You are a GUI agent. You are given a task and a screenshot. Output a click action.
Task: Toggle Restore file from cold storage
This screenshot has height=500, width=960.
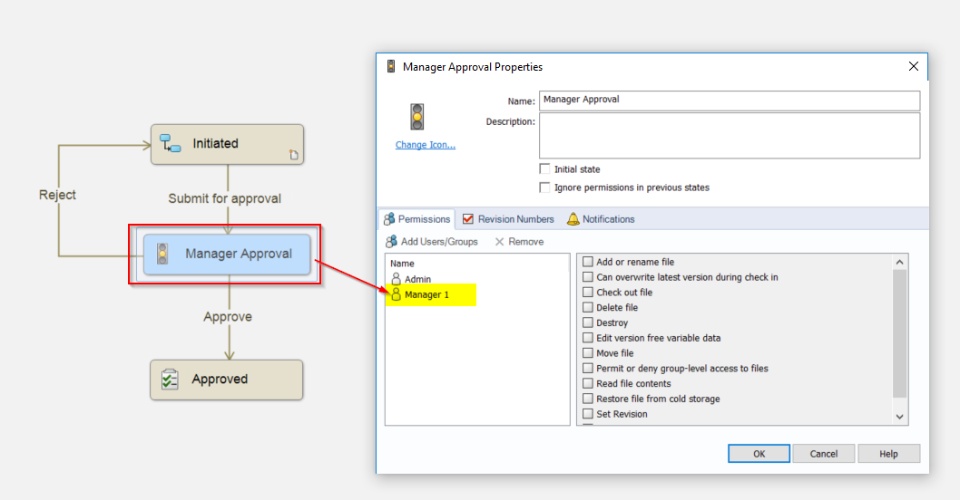click(588, 398)
